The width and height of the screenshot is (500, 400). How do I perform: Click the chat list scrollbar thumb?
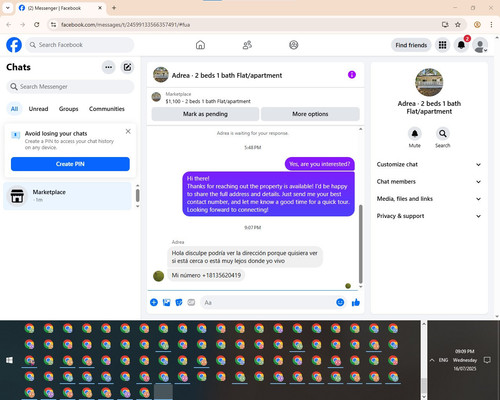click(137, 195)
